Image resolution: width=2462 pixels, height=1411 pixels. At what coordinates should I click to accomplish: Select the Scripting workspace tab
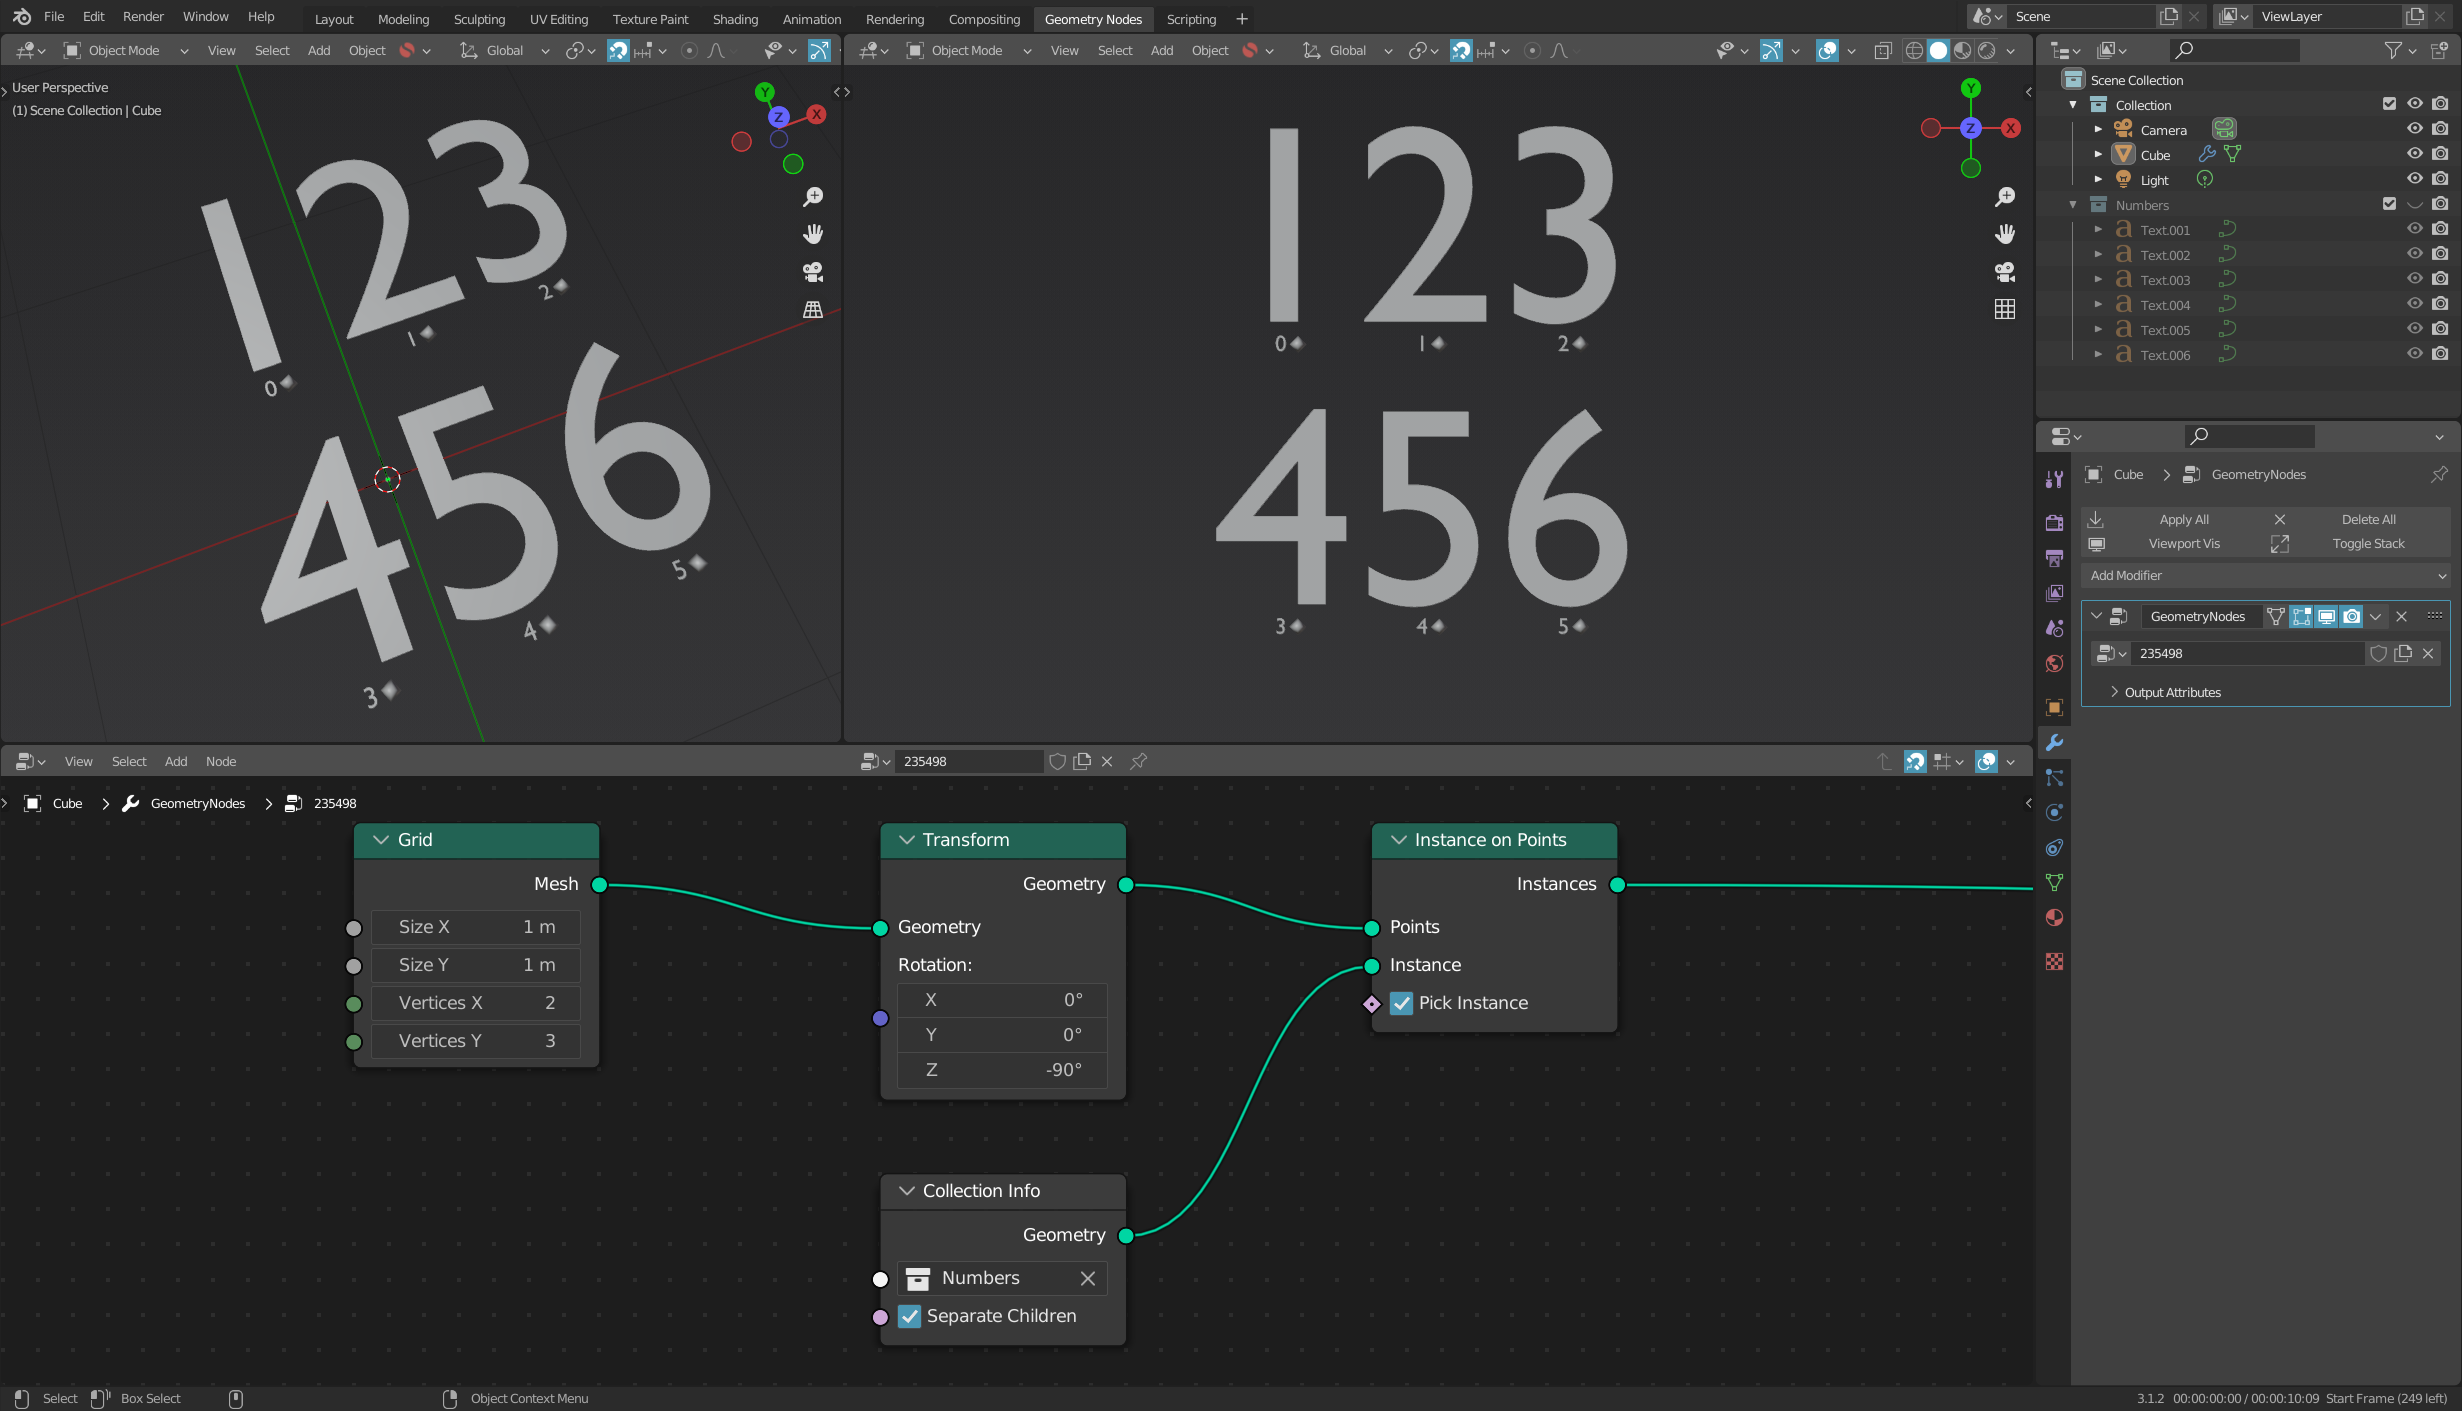[1190, 17]
